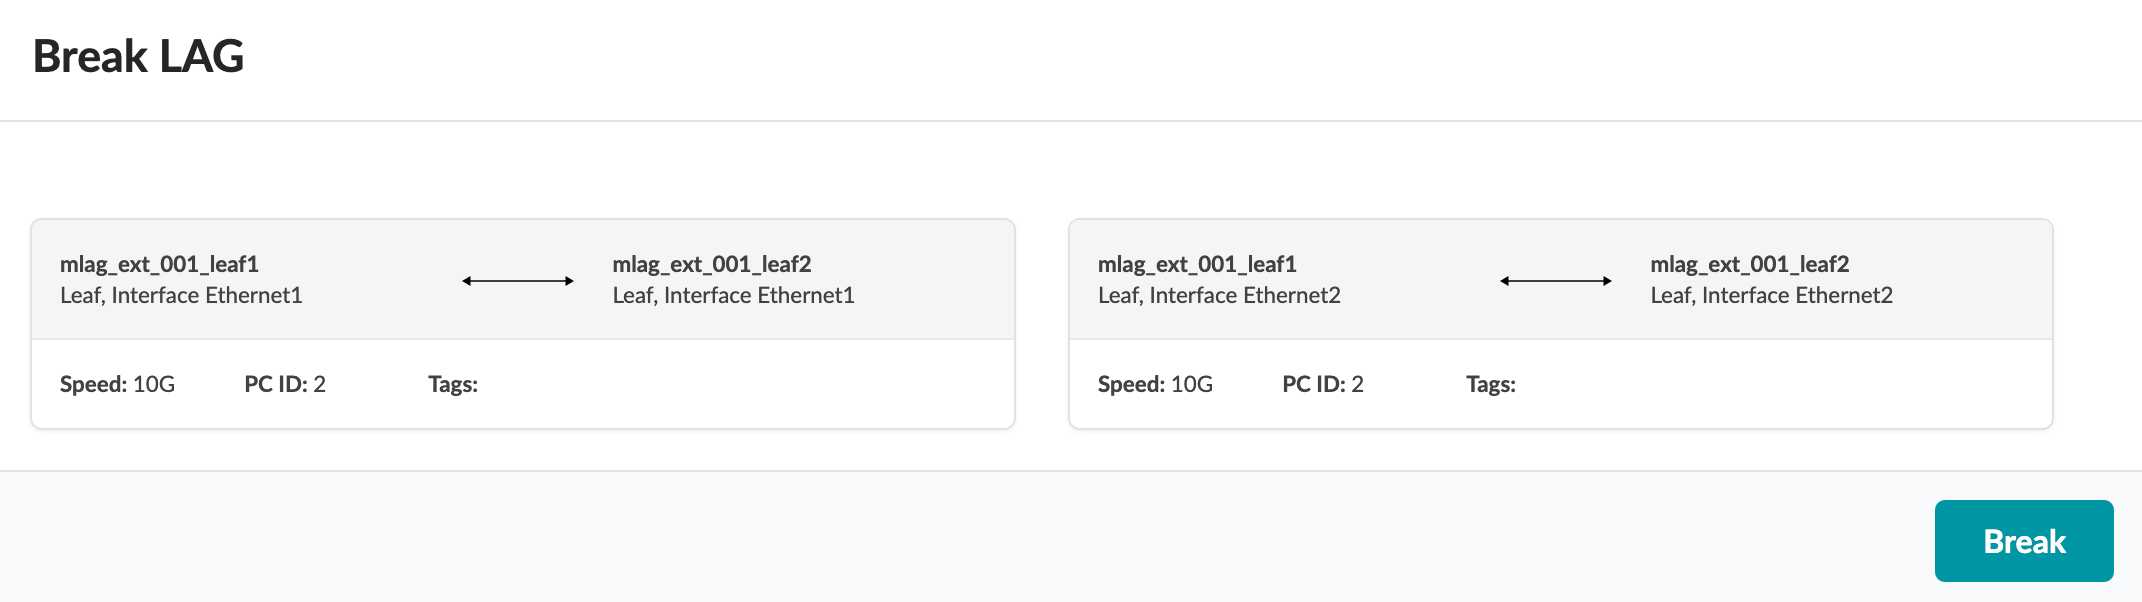Click the Tags label in the Ethernet2 card
2142x602 pixels.
tap(1491, 384)
